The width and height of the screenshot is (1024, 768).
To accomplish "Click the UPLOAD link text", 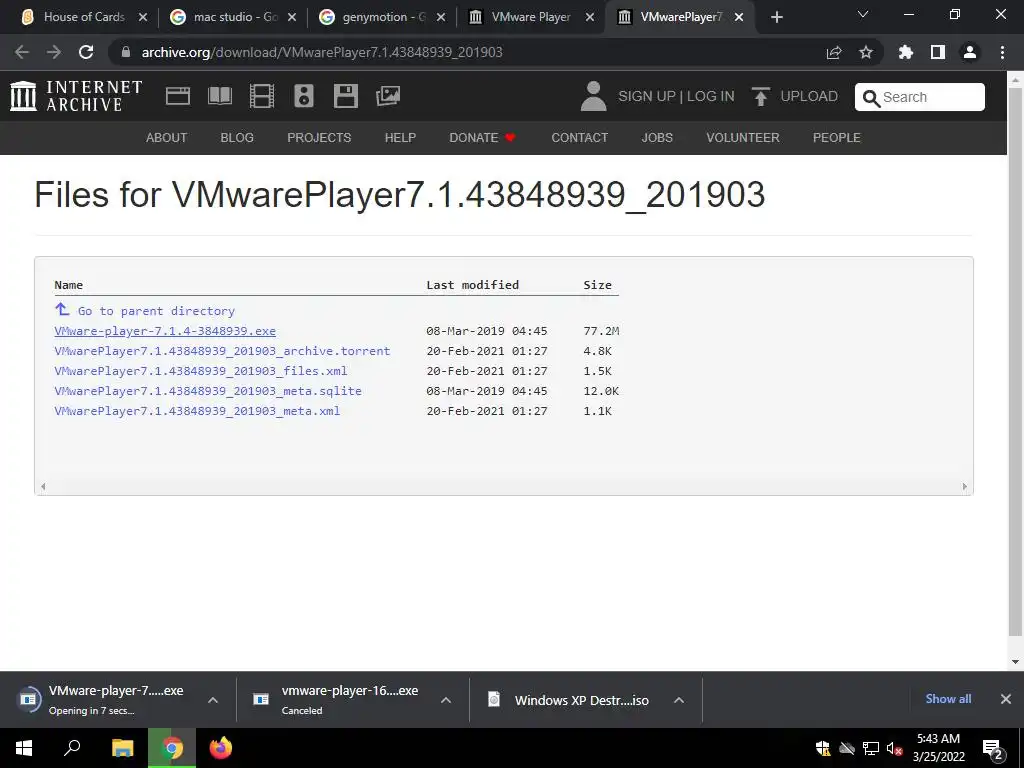I will 809,97.
